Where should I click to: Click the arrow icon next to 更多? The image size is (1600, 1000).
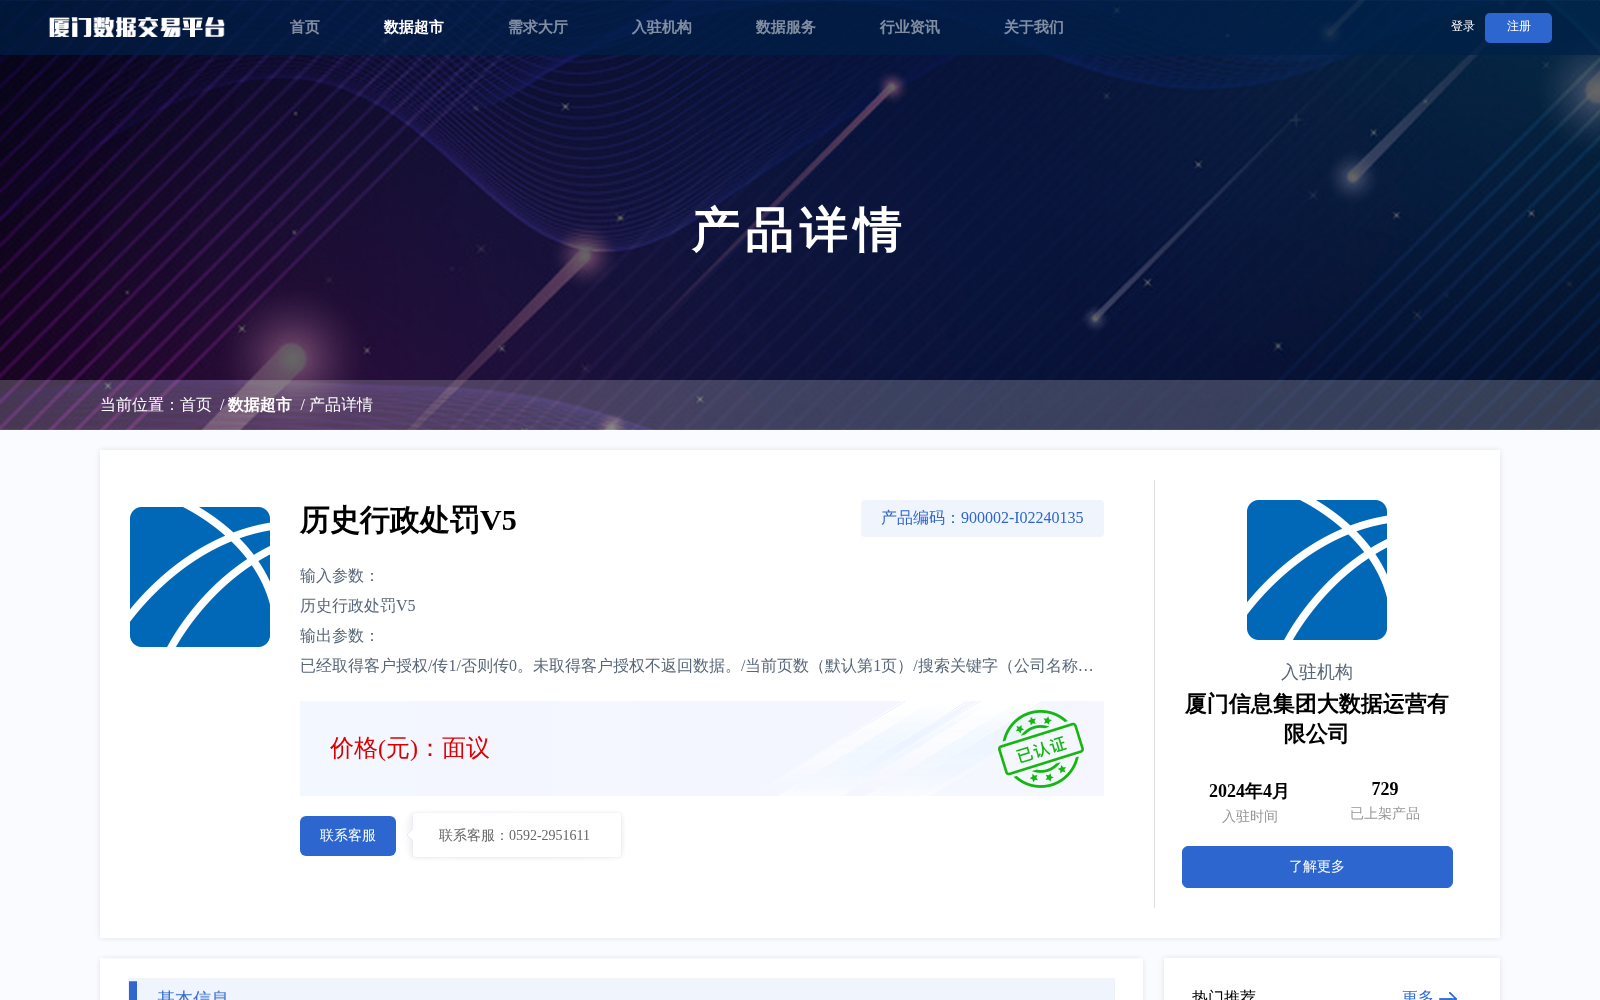coord(1448,996)
